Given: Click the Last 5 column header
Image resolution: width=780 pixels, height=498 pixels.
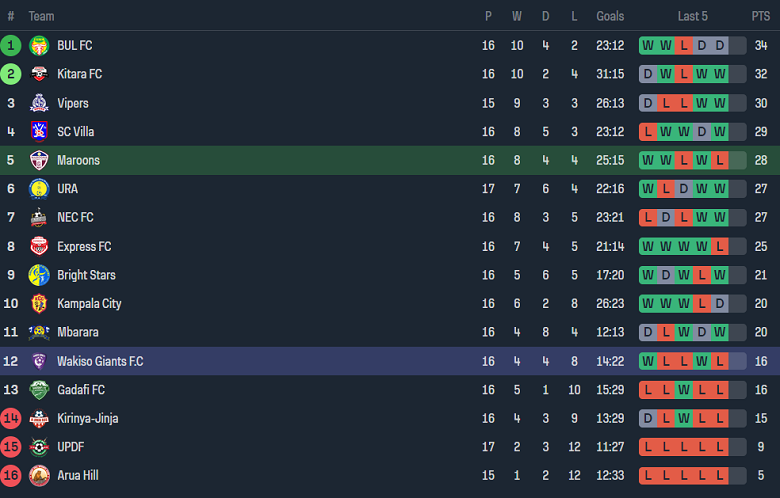Looking at the screenshot, I should tap(692, 16).
